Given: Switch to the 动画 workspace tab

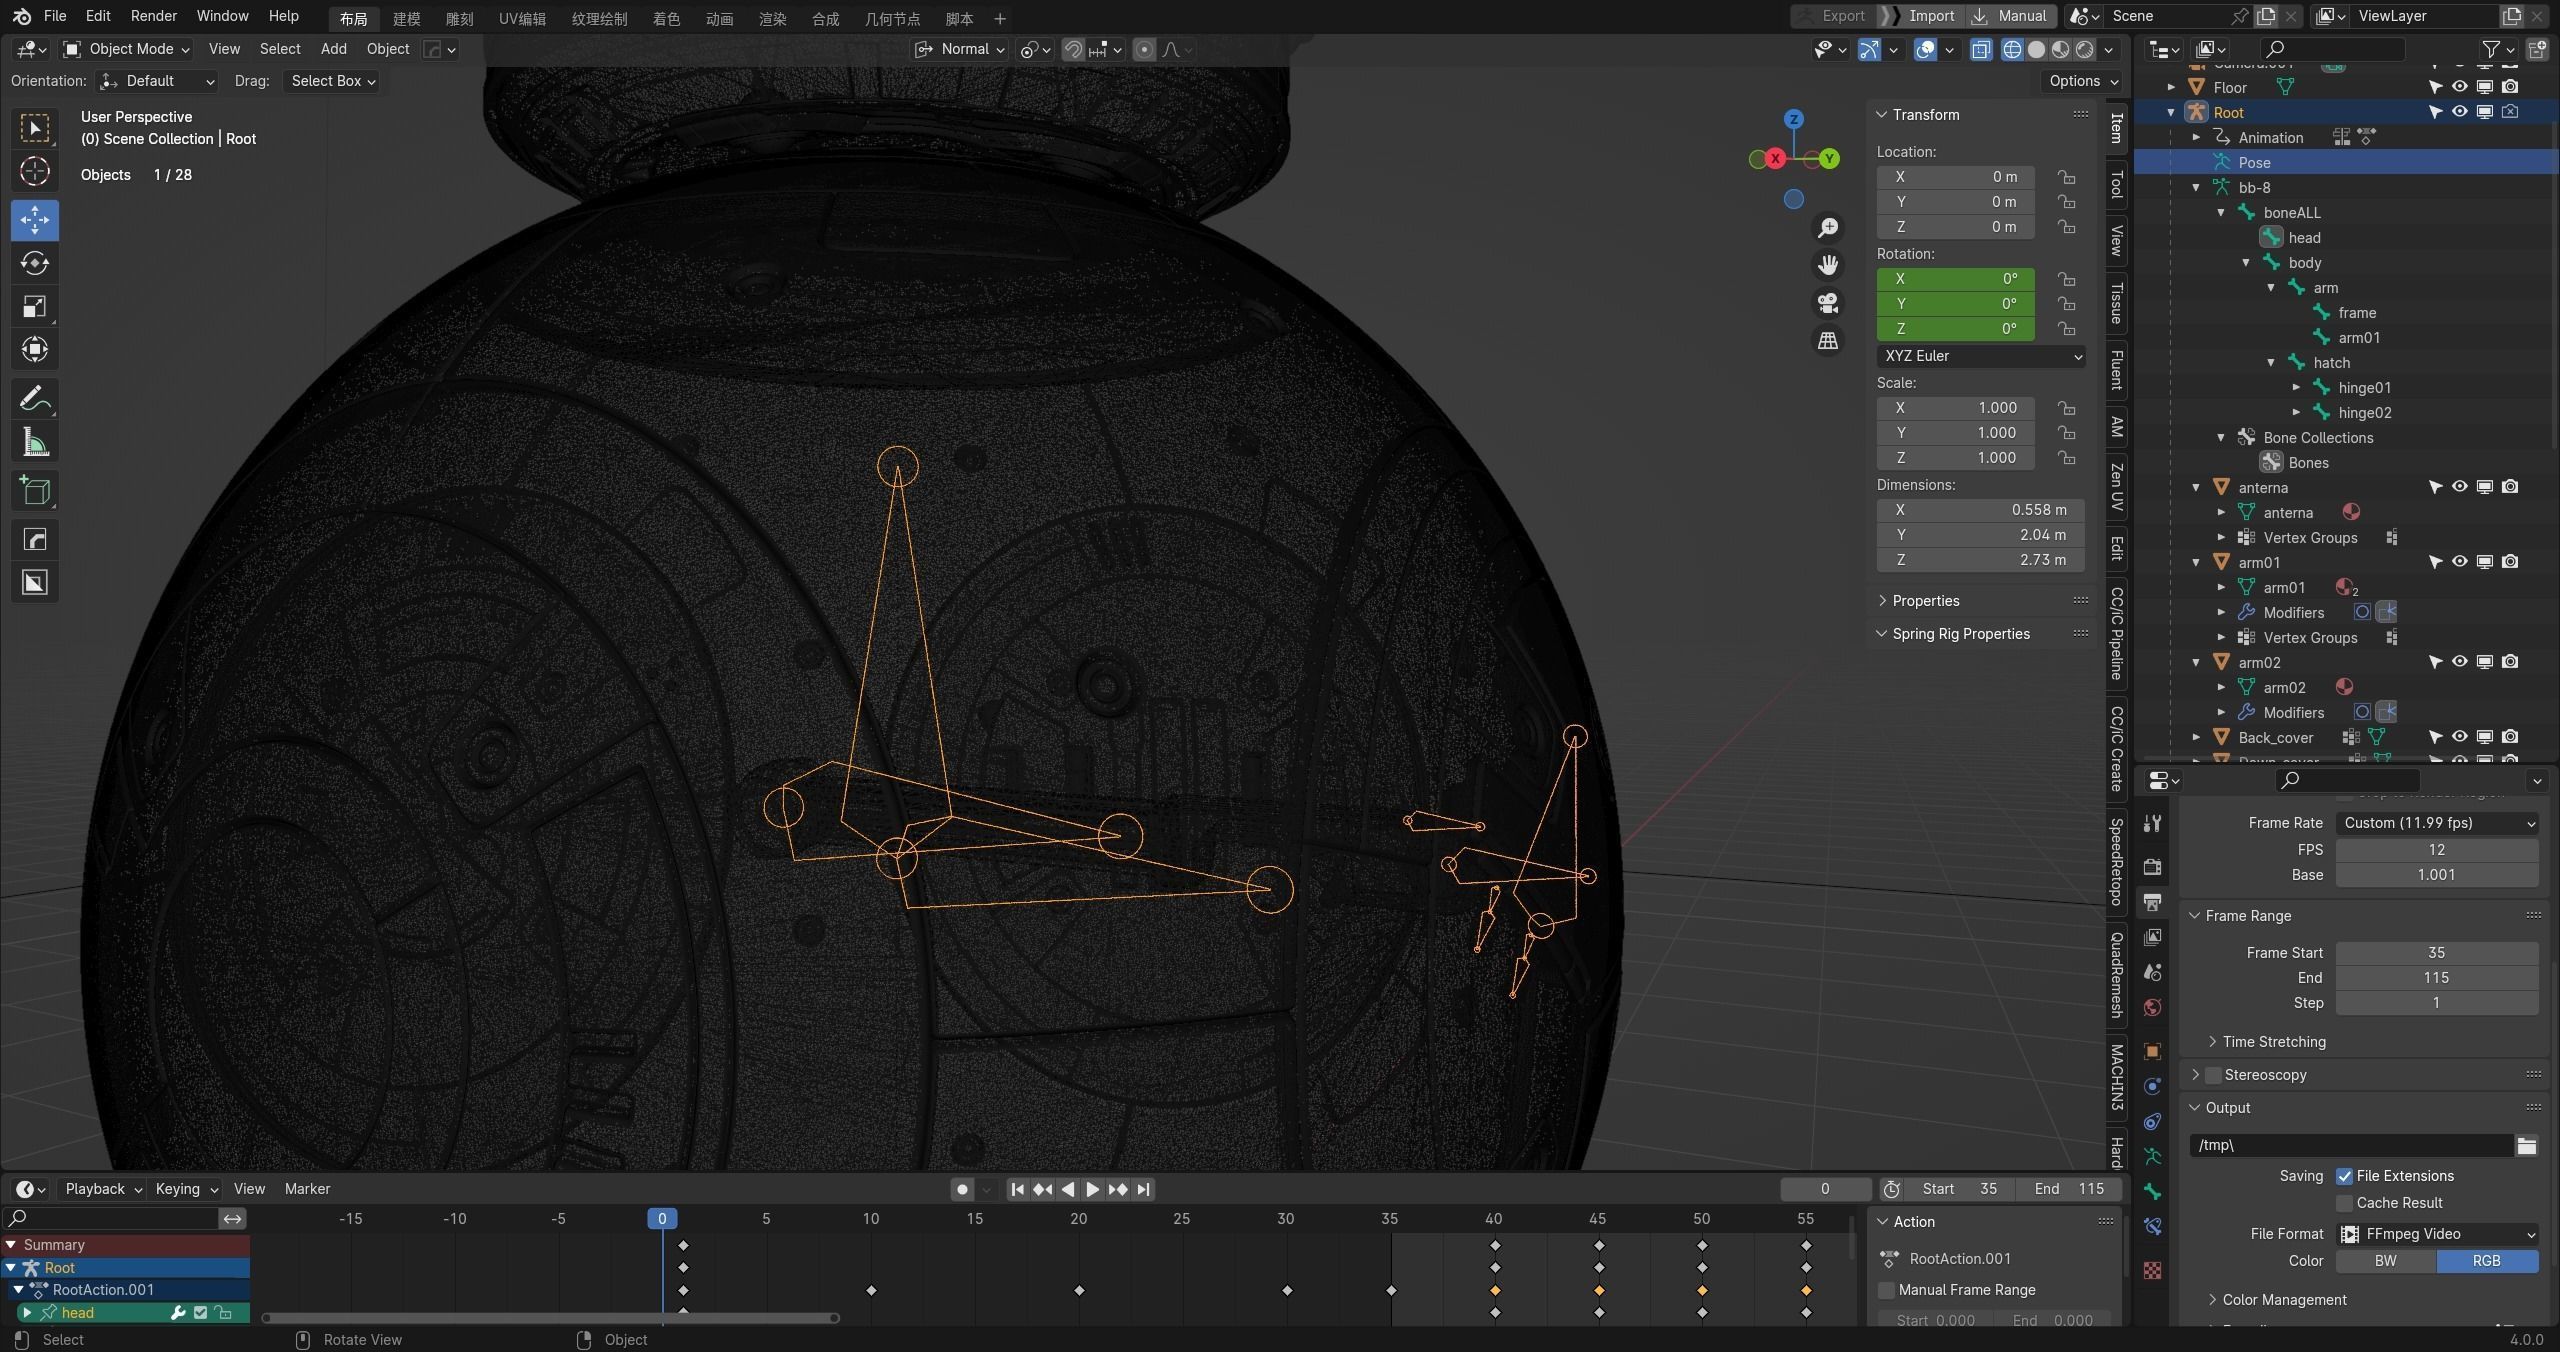Looking at the screenshot, I should tap(719, 19).
